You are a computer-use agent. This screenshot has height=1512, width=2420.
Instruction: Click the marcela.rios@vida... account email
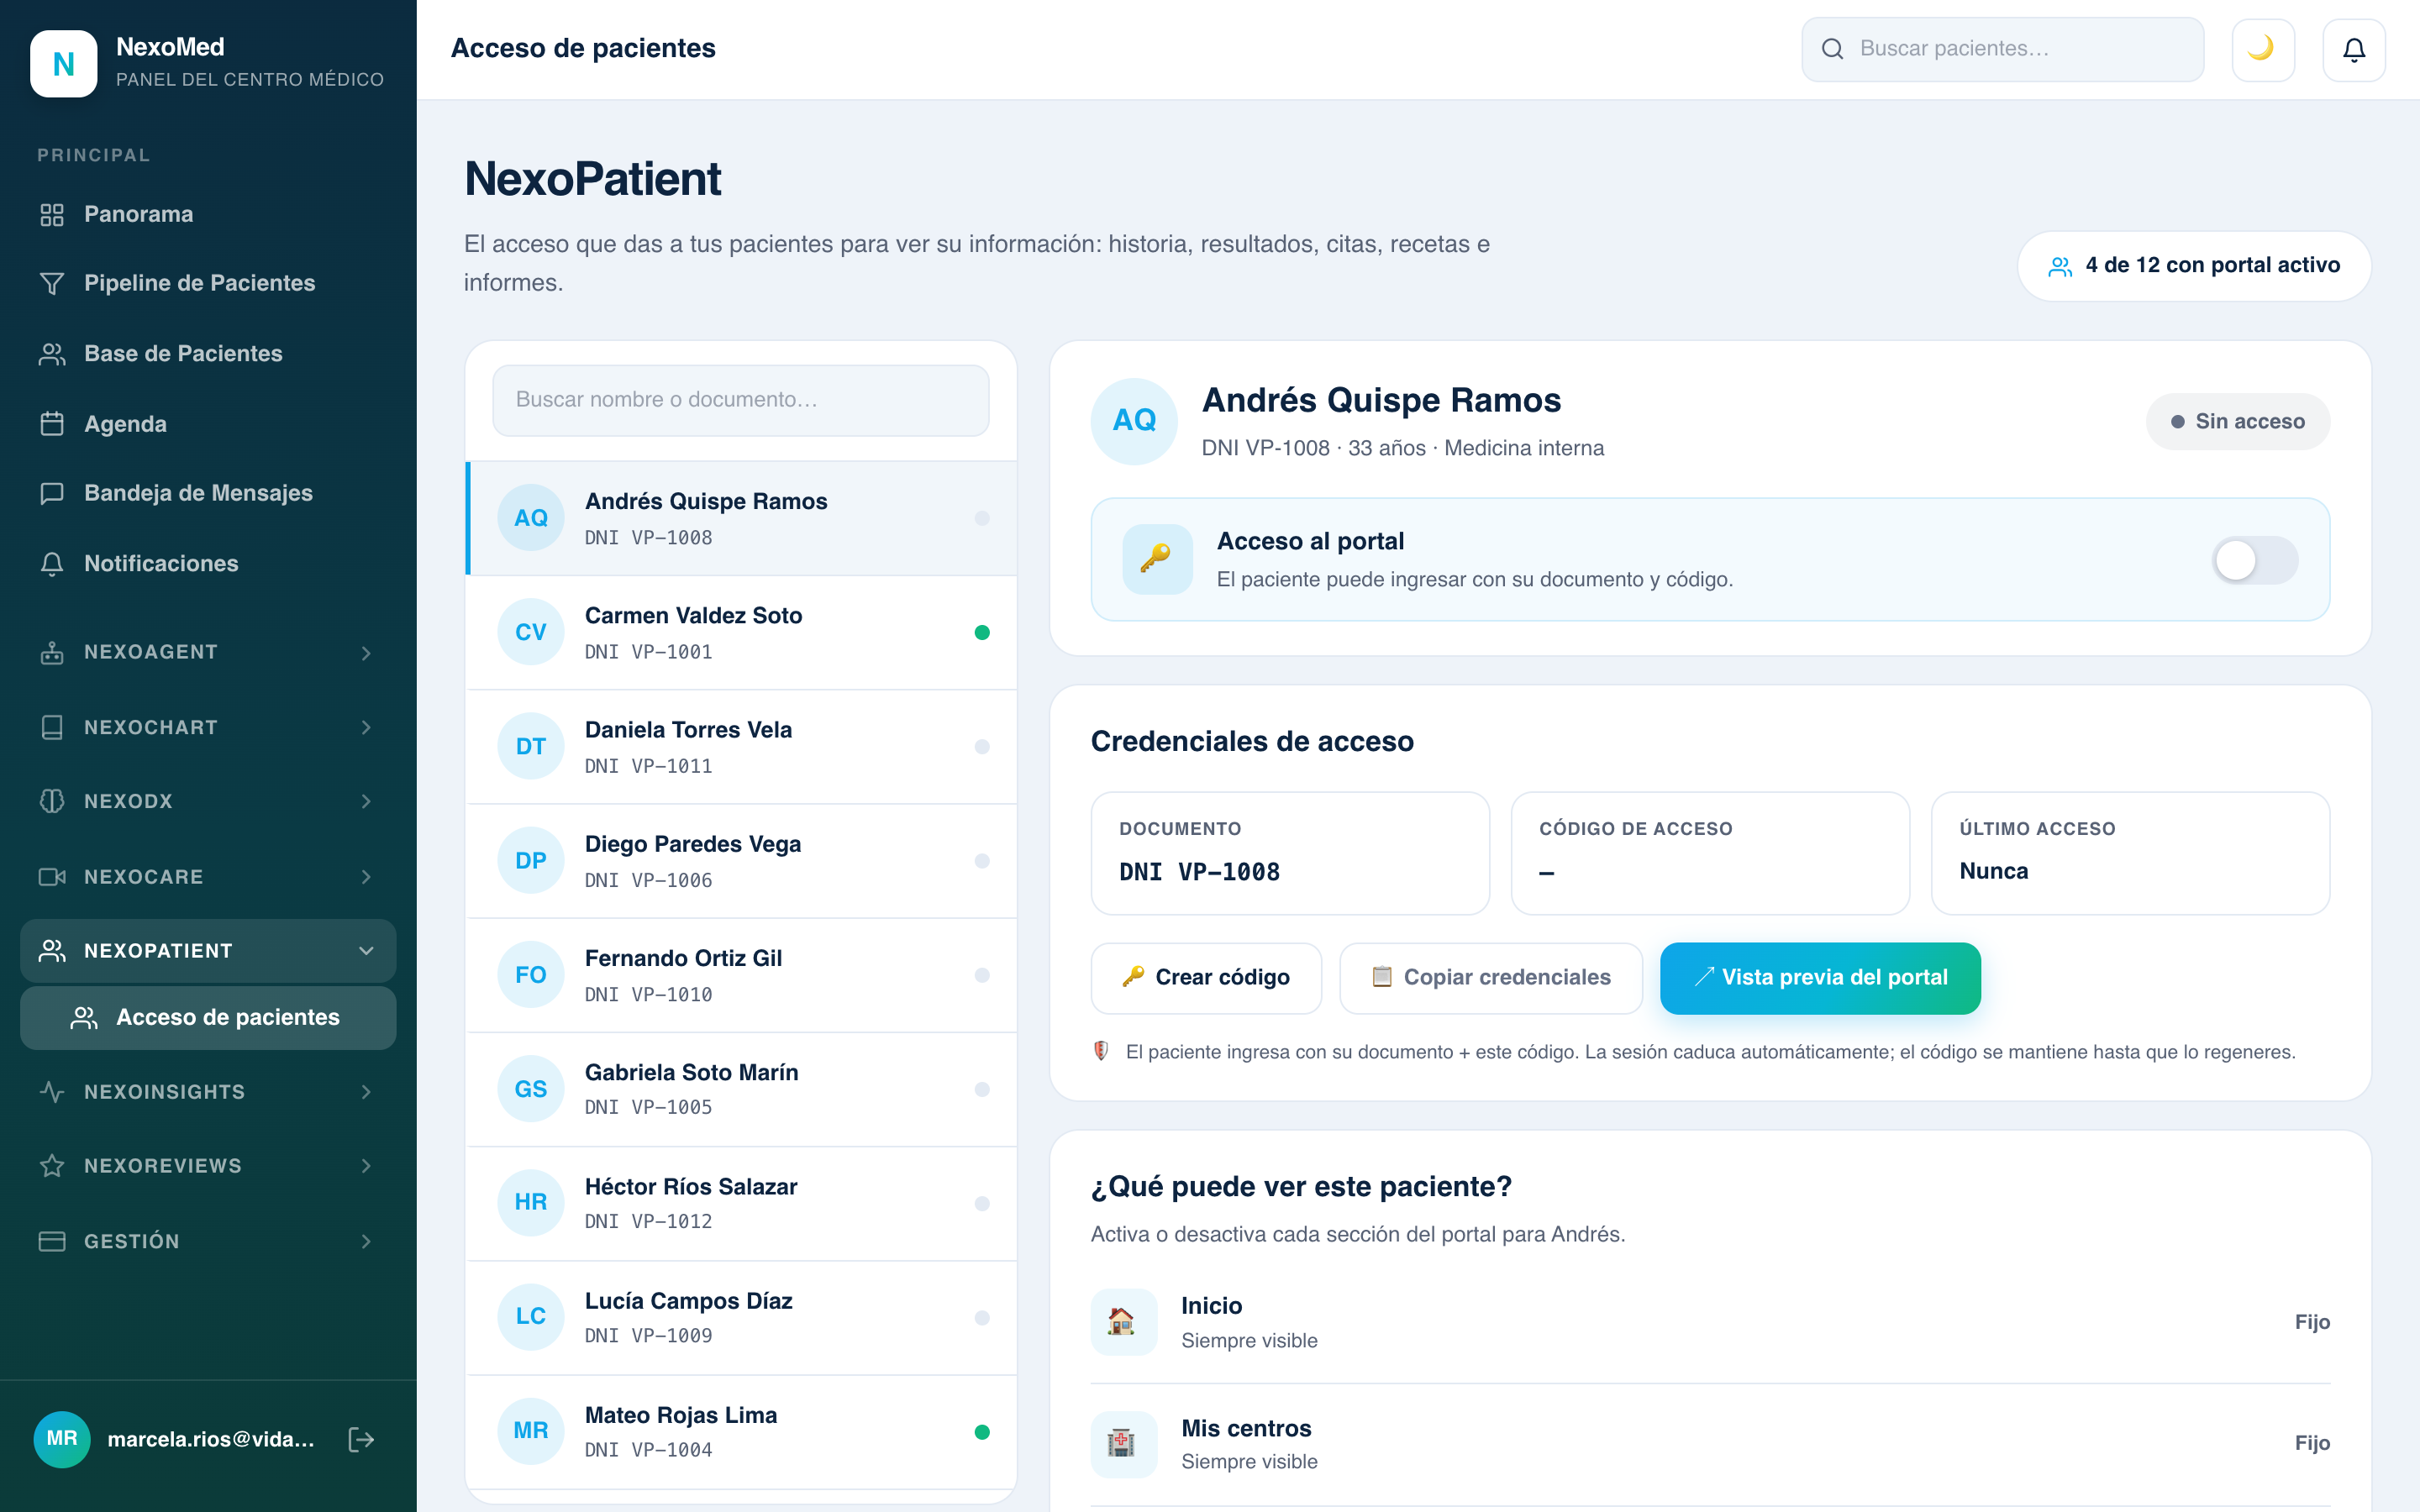coord(211,1439)
